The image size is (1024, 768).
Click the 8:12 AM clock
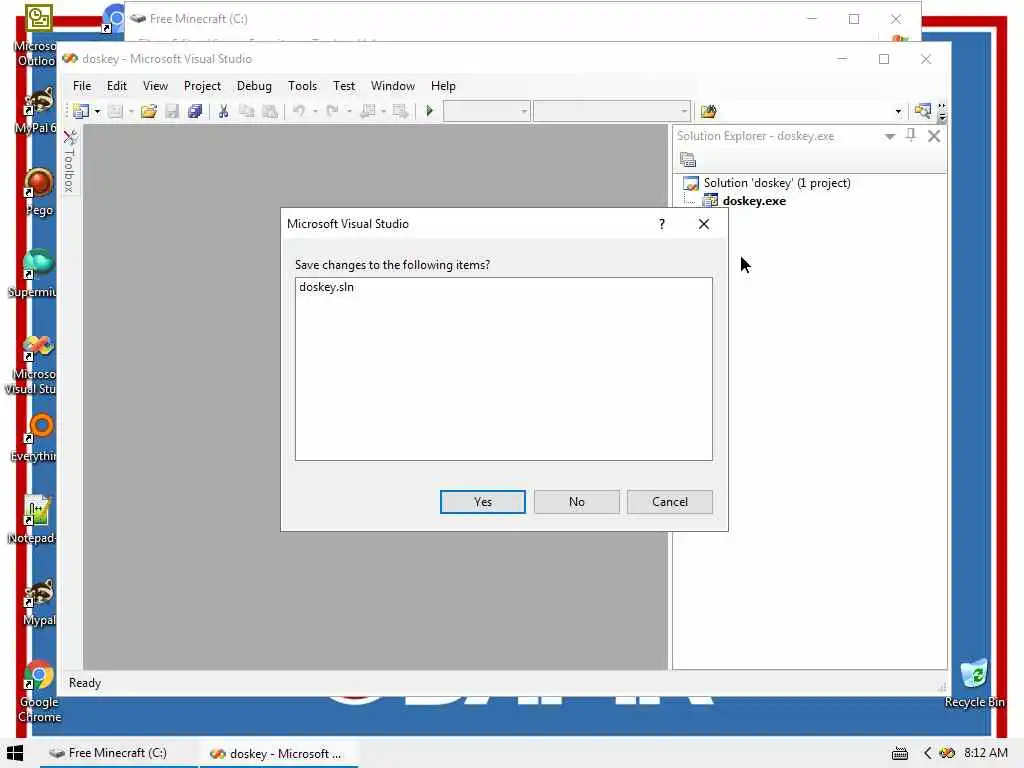click(986, 752)
